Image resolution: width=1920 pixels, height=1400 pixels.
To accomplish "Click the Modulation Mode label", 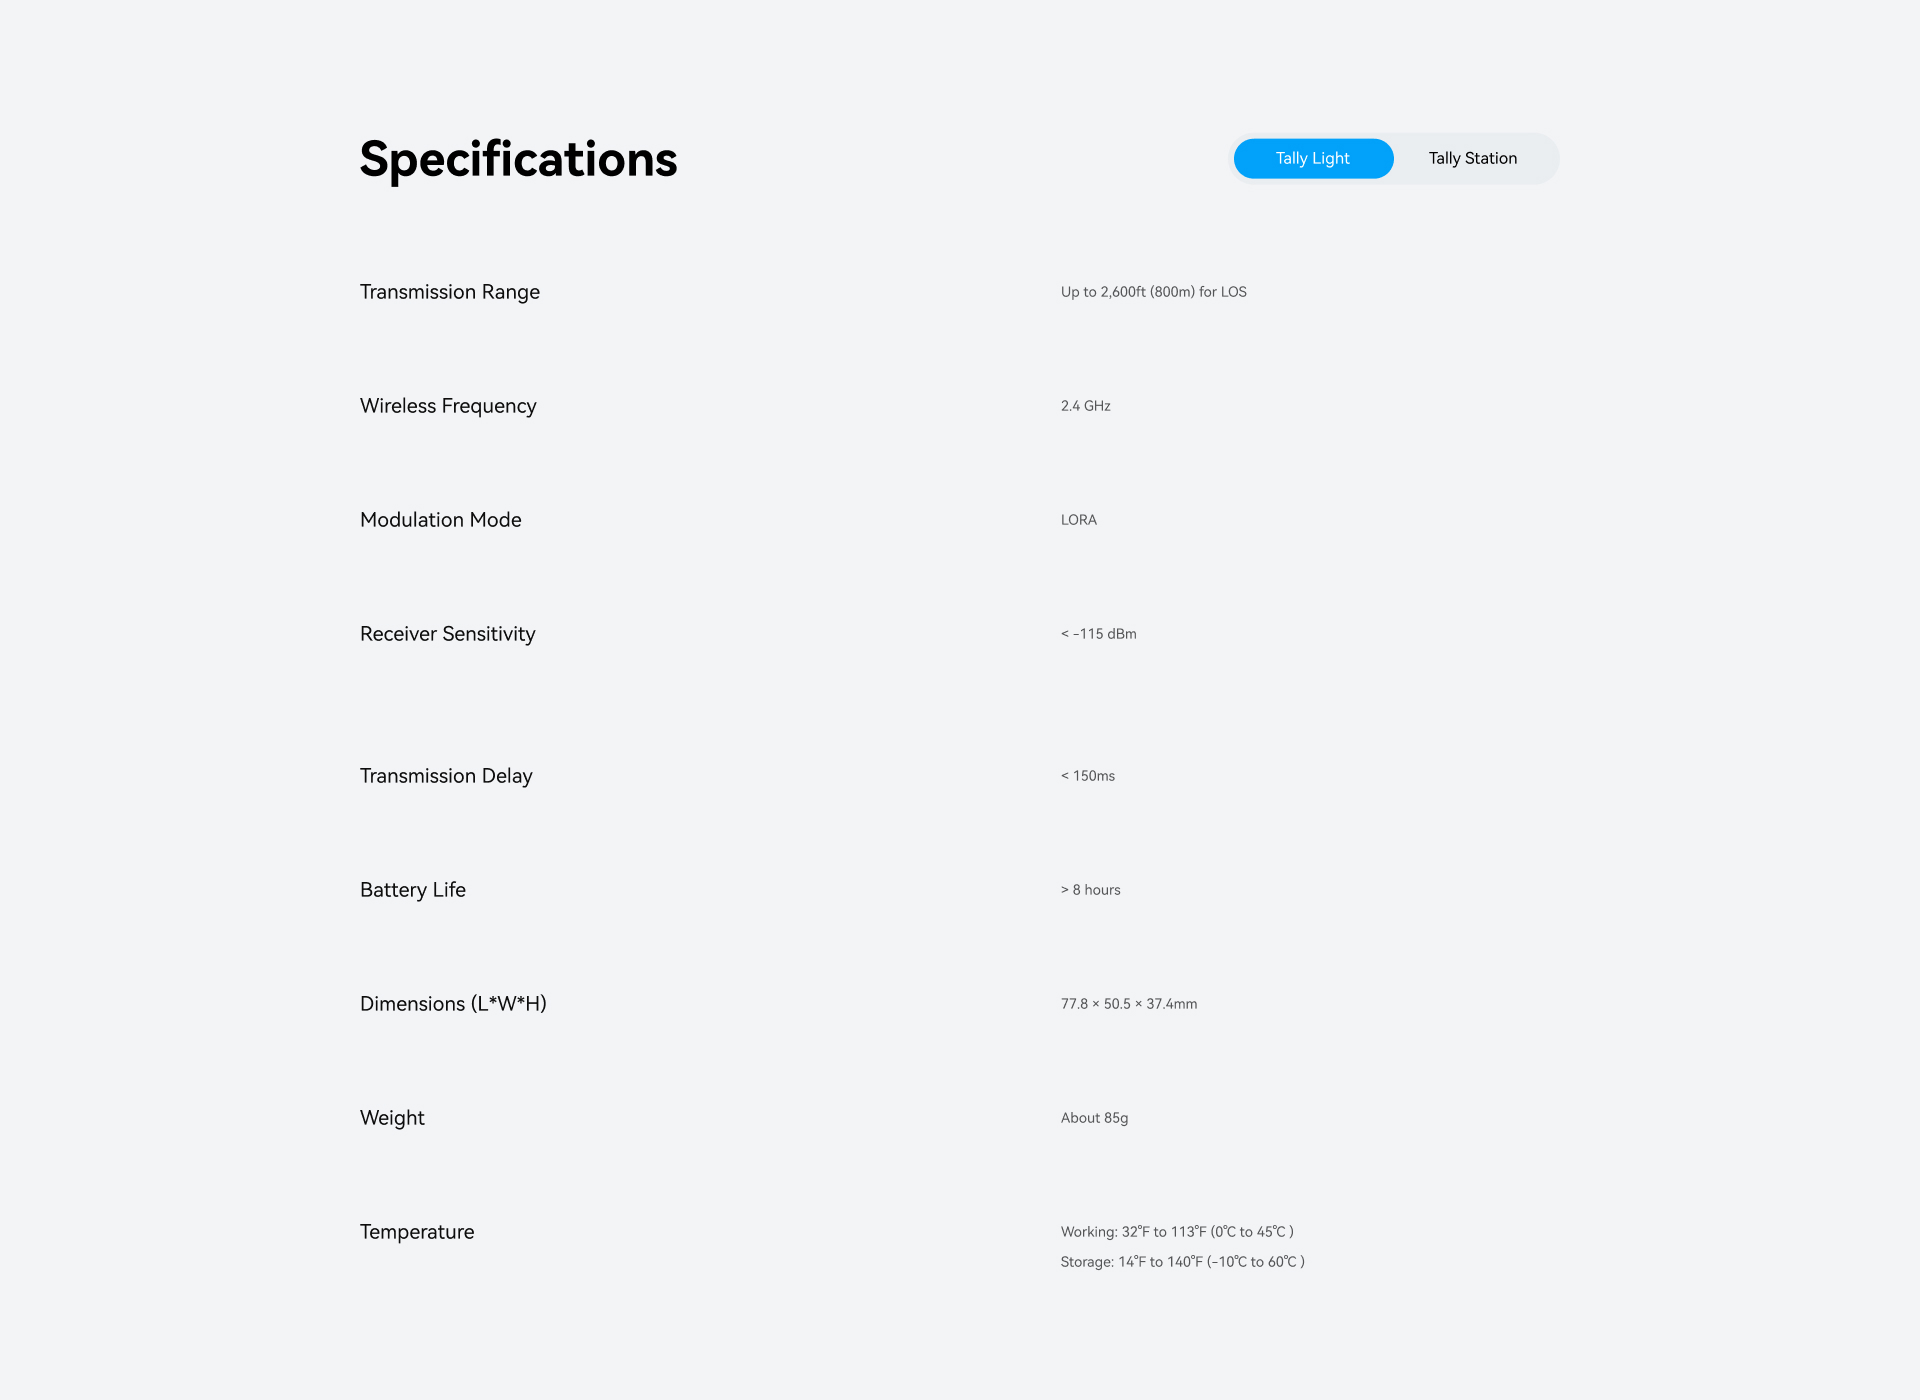I will point(440,520).
